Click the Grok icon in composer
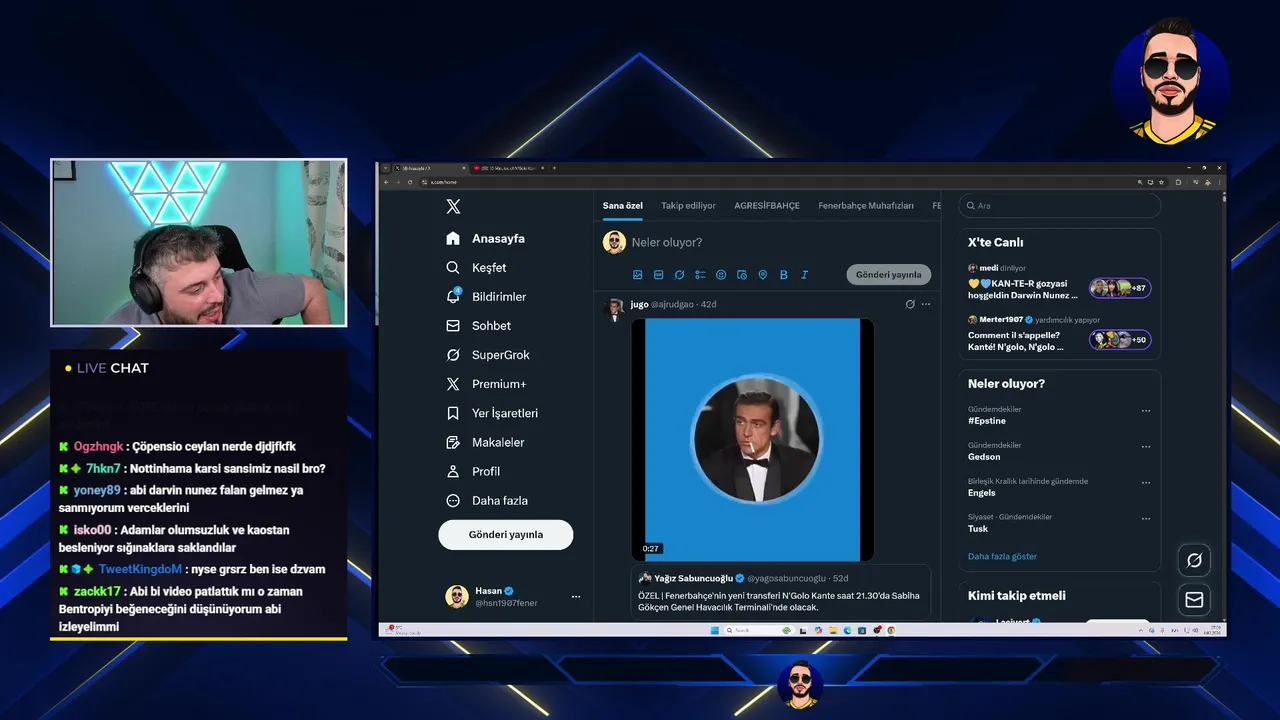The width and height of the screenshot is (1280, 720). [679, 274]
